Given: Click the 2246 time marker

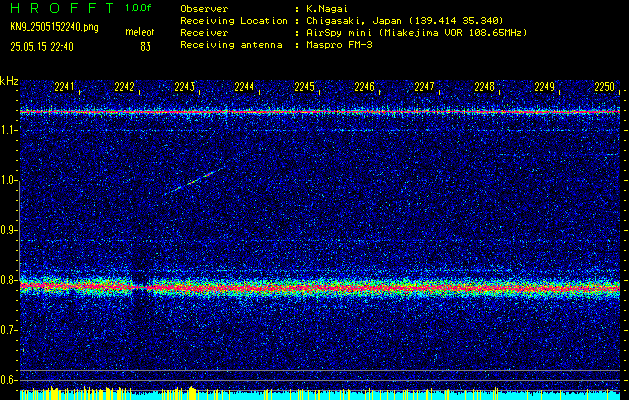Looking at the screenshot, I should [x=364, y=87].
